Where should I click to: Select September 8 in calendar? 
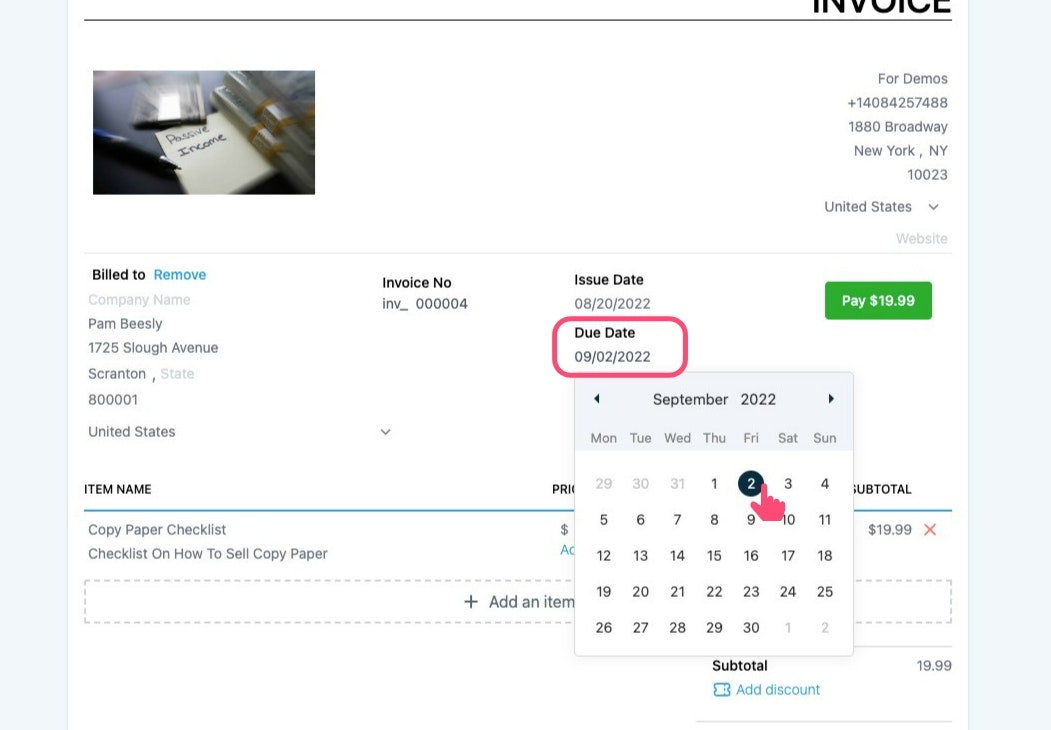tap(715, 520)
